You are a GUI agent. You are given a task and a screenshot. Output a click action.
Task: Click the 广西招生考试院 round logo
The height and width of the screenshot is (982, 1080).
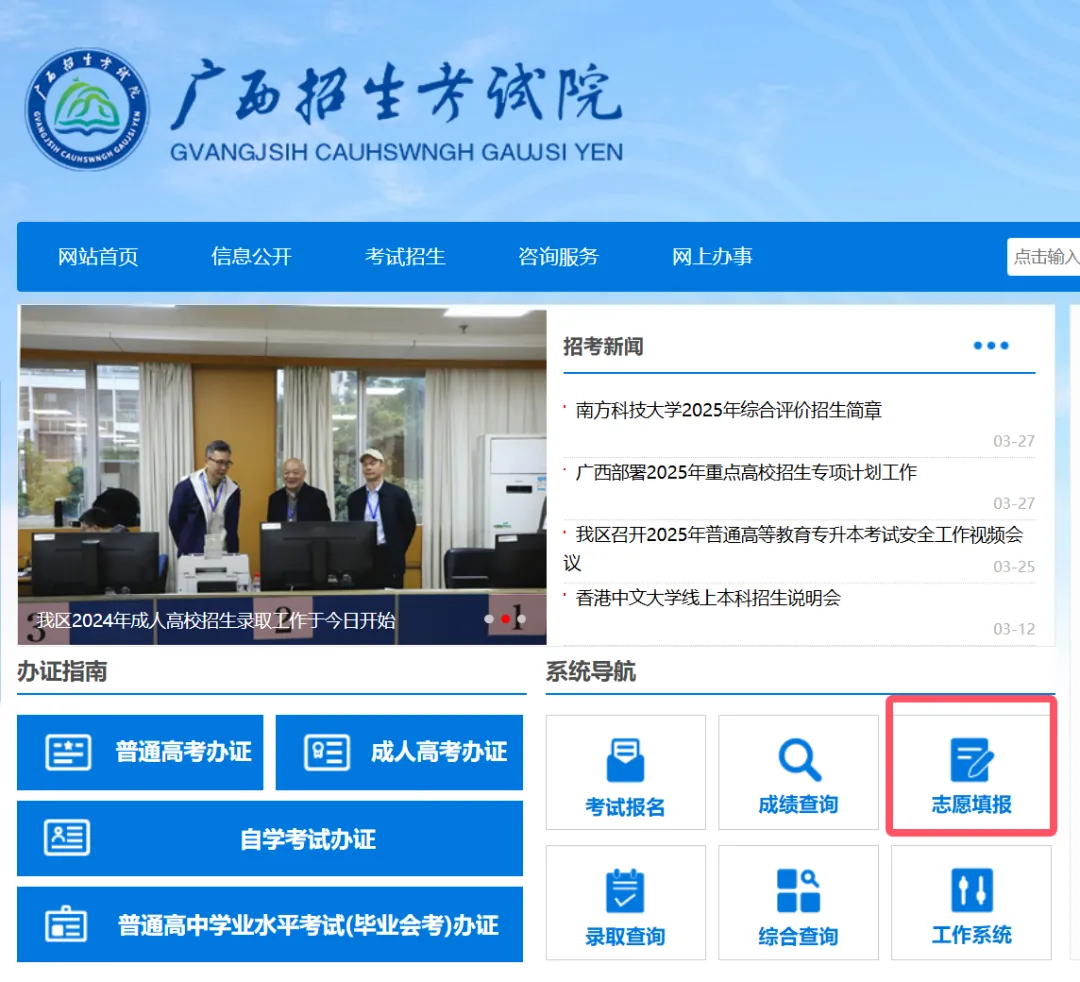point(87,109)
